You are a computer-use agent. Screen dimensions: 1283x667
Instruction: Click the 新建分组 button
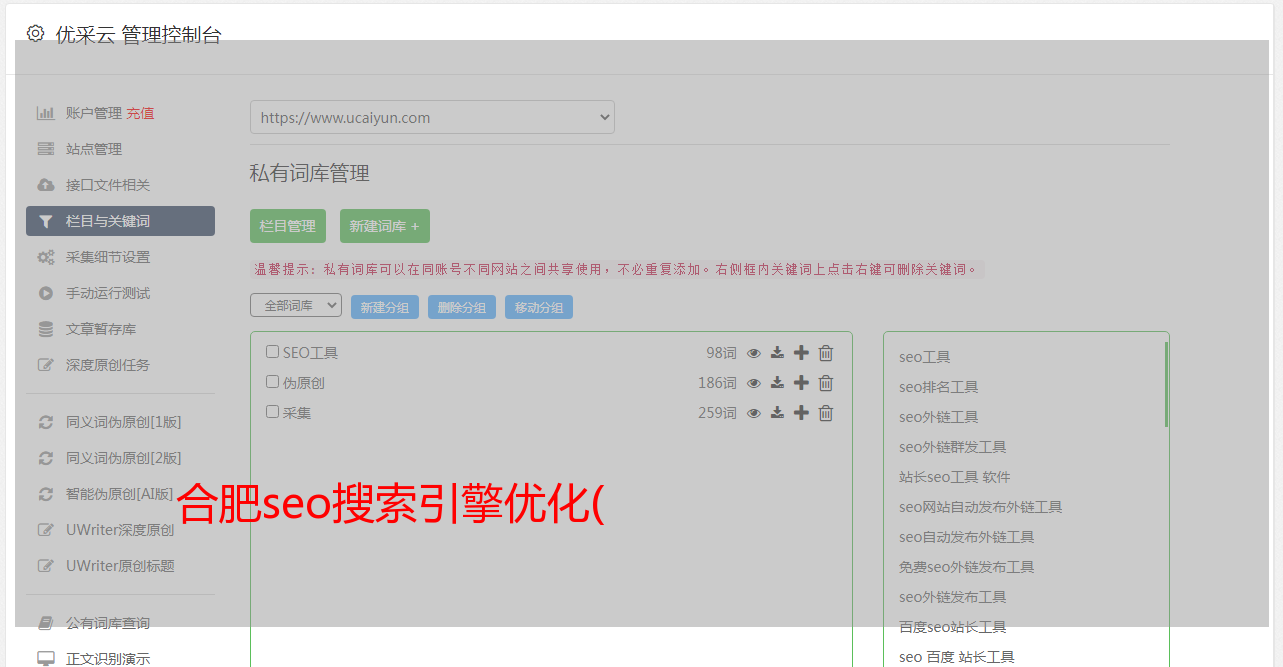385,307
